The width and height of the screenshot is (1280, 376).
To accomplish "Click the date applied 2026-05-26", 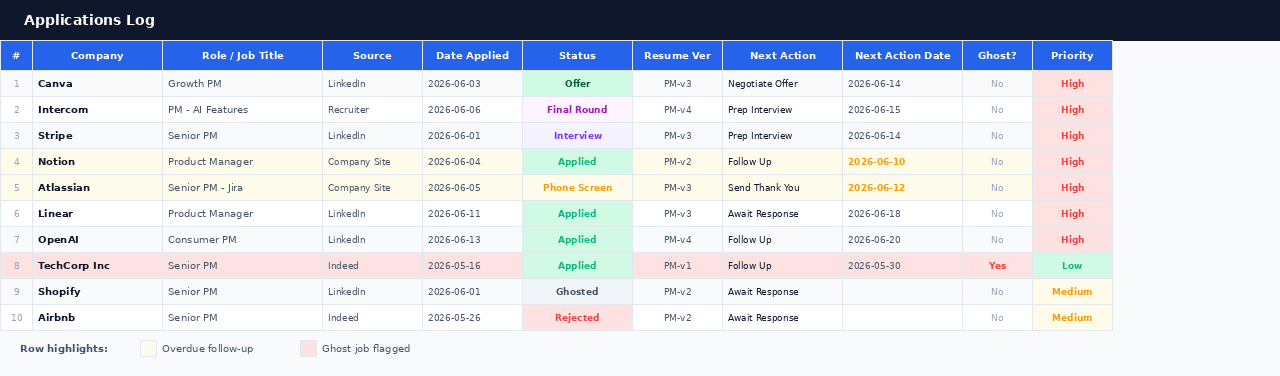I will pos(472,318).
